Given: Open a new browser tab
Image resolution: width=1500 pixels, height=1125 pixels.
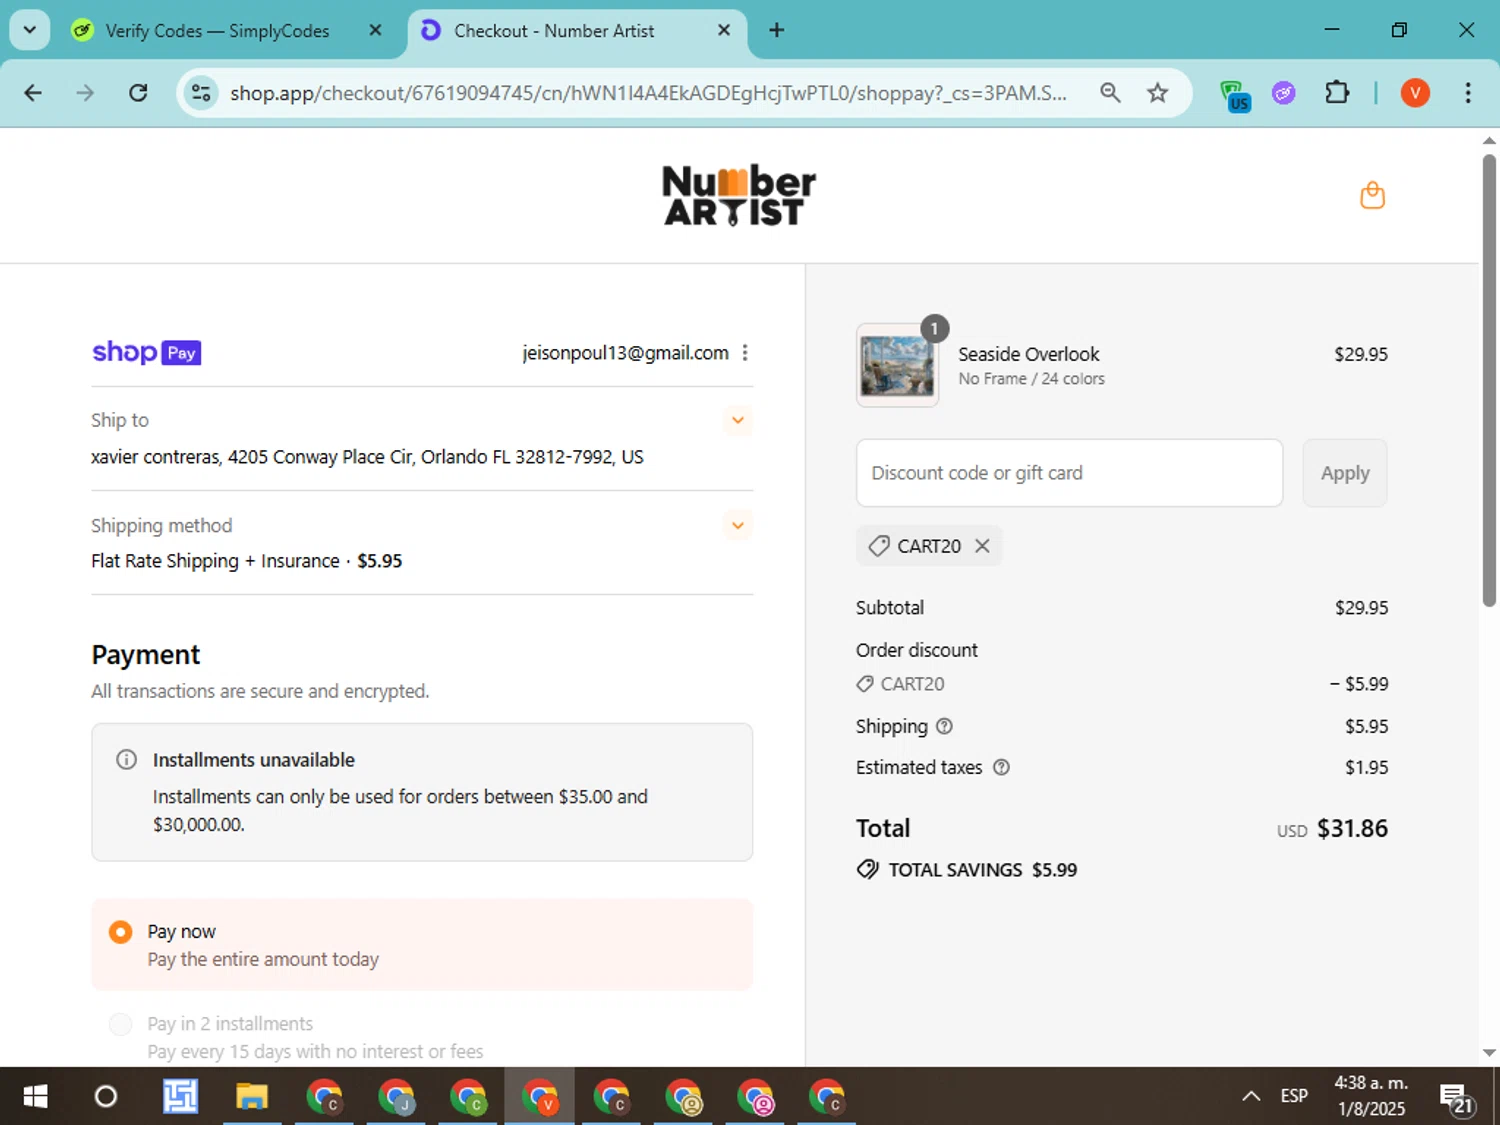Looking at the screenshot, I should 776,30.
